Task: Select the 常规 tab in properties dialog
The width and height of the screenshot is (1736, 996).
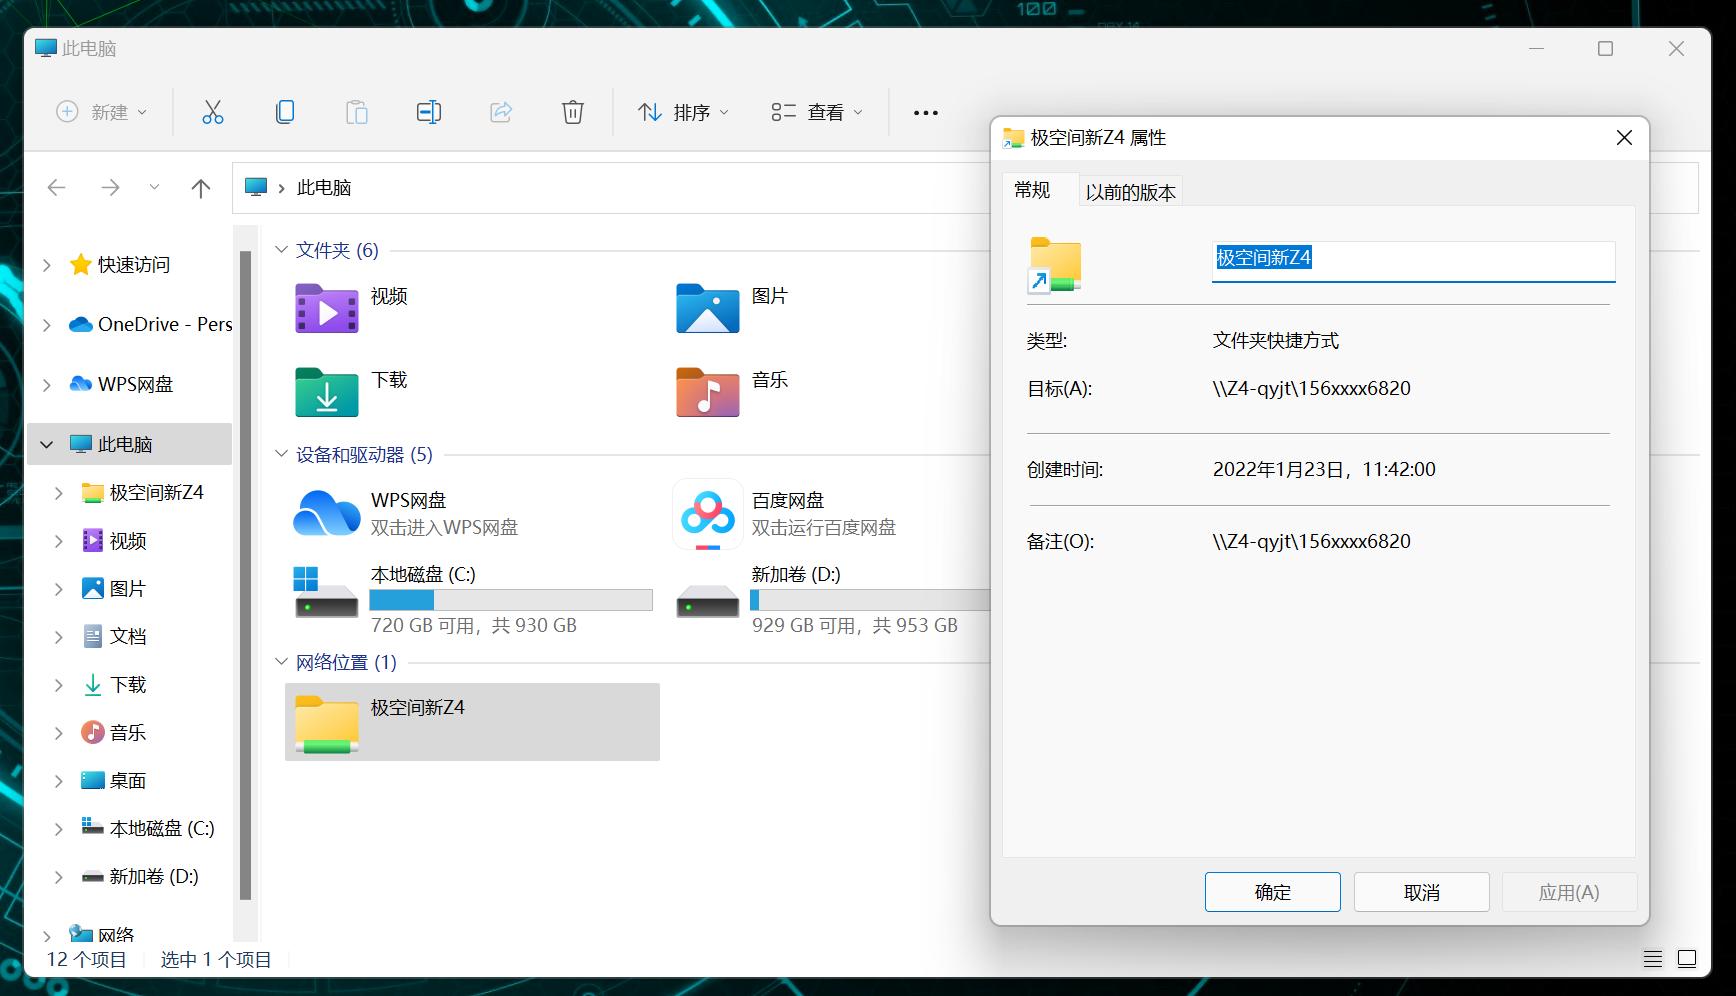Action: coord(1035,190)
